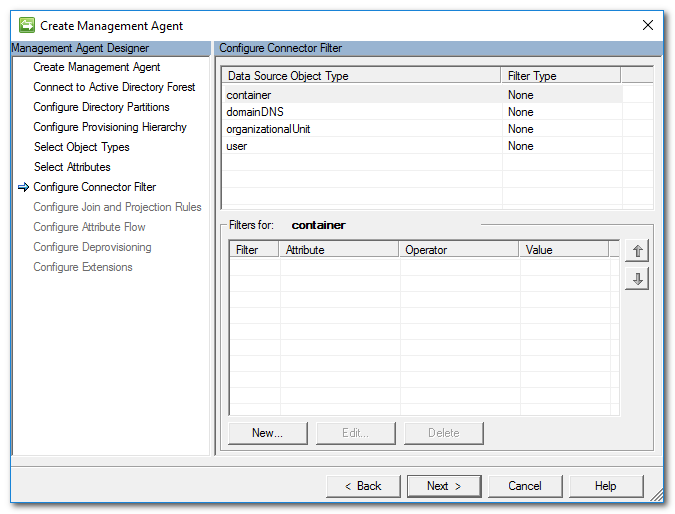Image resolution: width=675 pixels, height=514 pixels.
Task: Select the user object type row
Action: pyautogui.click(x=423, y=146)
